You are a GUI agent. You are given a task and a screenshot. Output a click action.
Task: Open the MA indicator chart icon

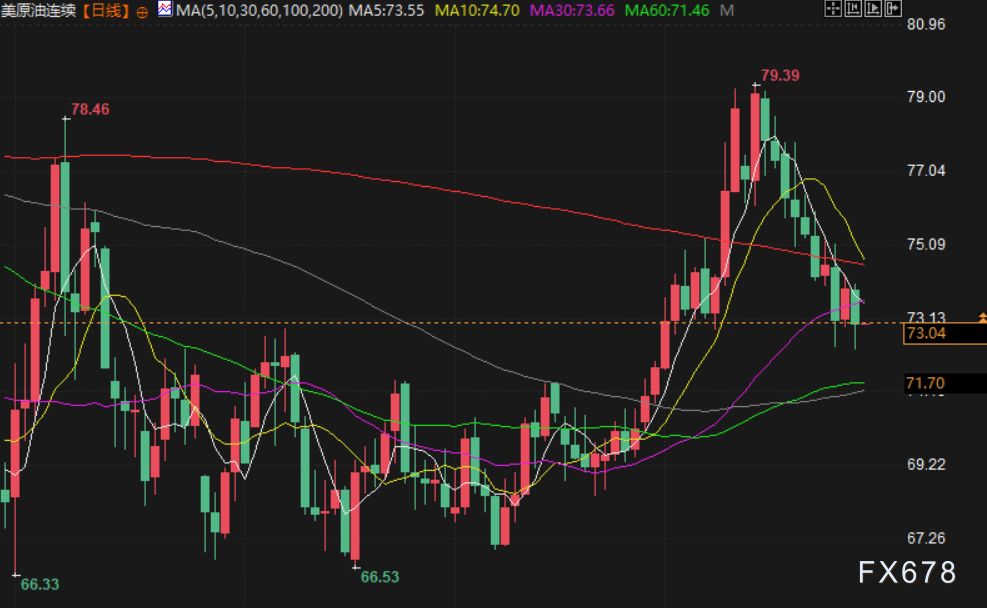pos(164,11)
